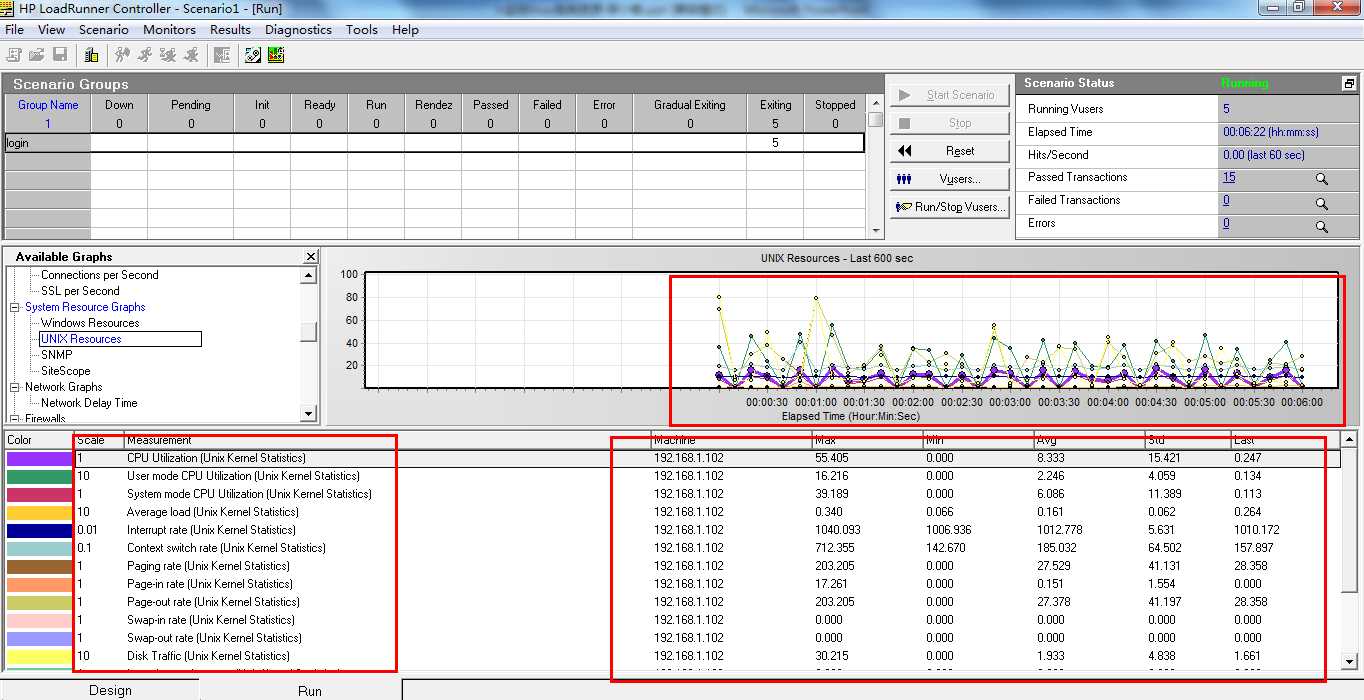This screenshot has height=700, width=1364.
Task: Open the View menu
Action: pyautogui.click(x=52, y=29)
